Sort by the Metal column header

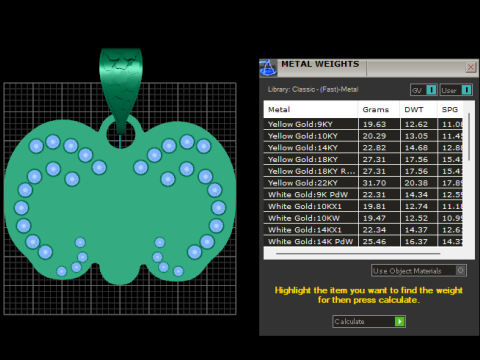[311, 109]
